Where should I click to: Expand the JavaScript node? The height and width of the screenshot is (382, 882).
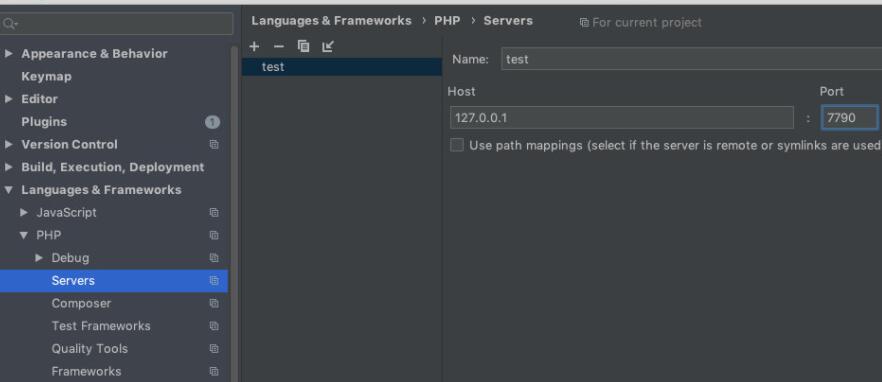[24, 213]
